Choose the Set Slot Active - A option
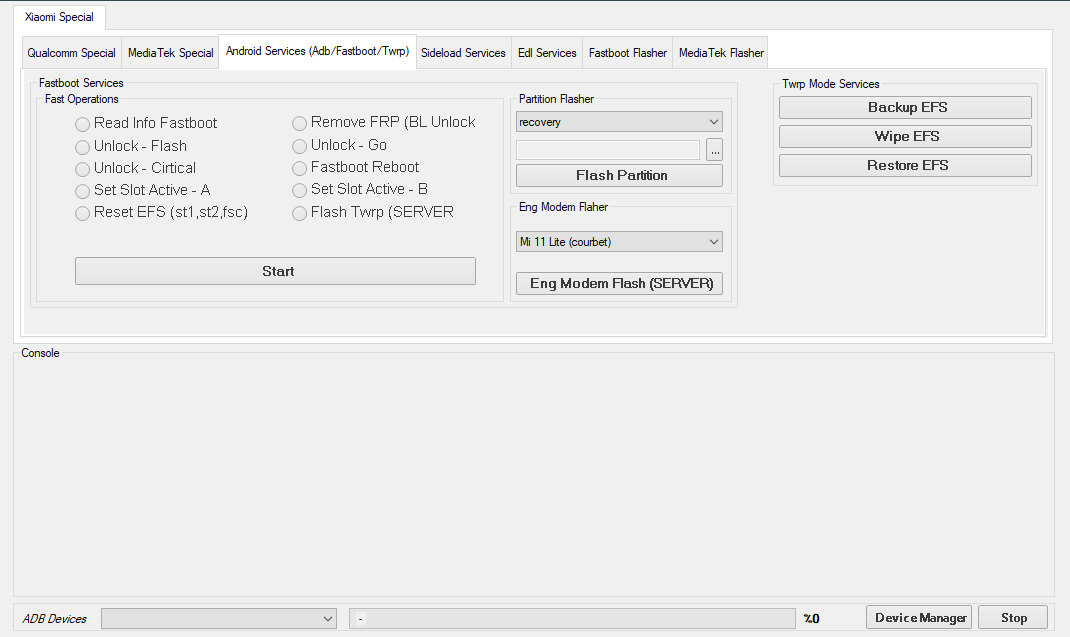 pyautogui.click(x=82, y=190)
